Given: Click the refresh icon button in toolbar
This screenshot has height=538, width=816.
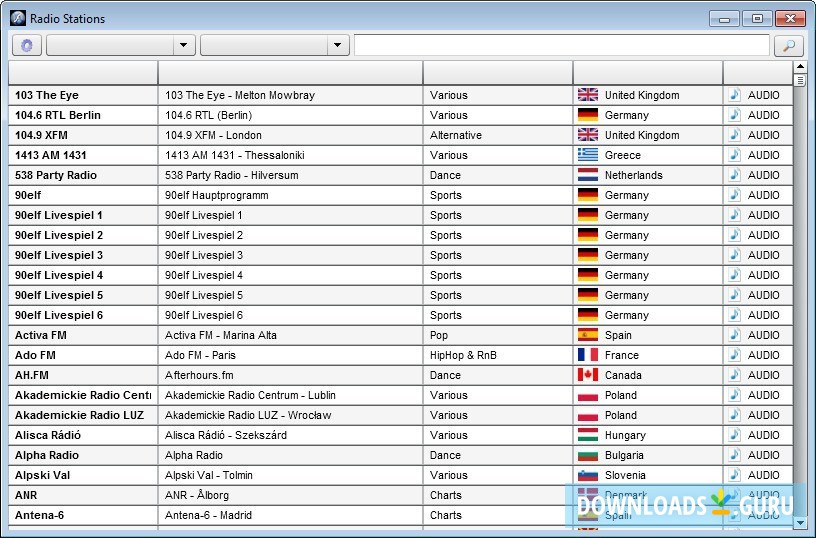Looking at the screenshot, I should click(27, 45).
